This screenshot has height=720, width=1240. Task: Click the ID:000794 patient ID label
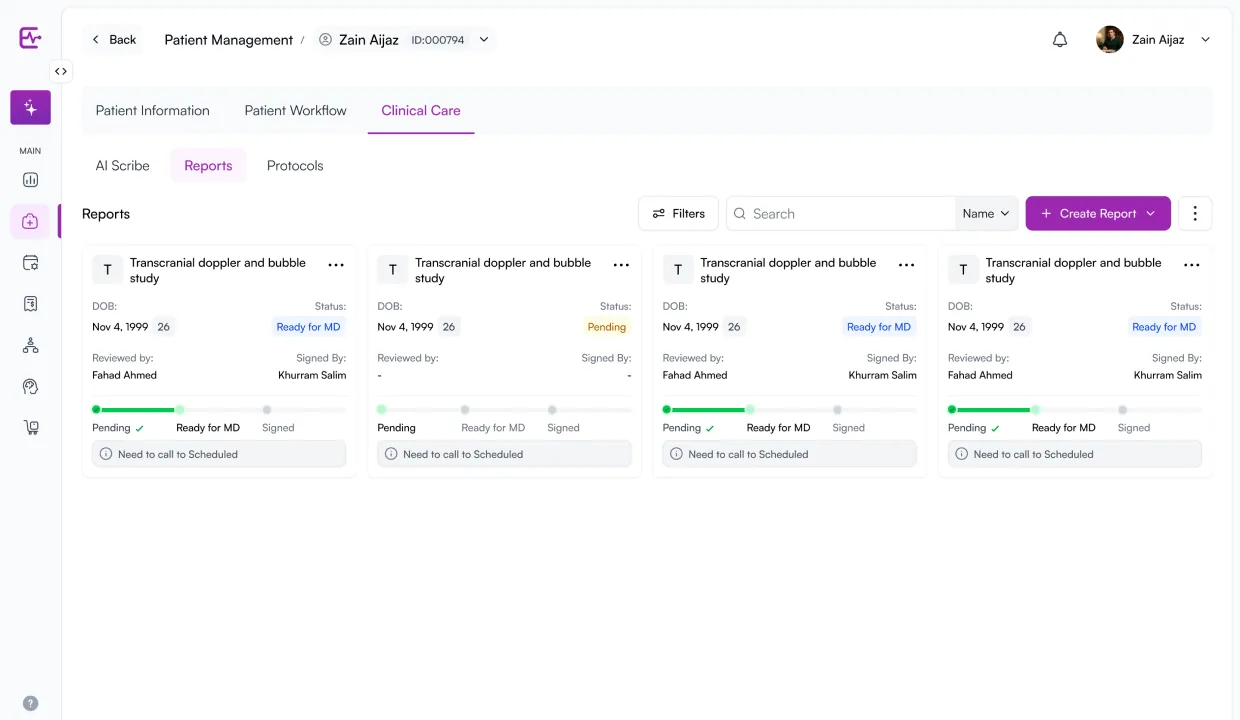438,40
